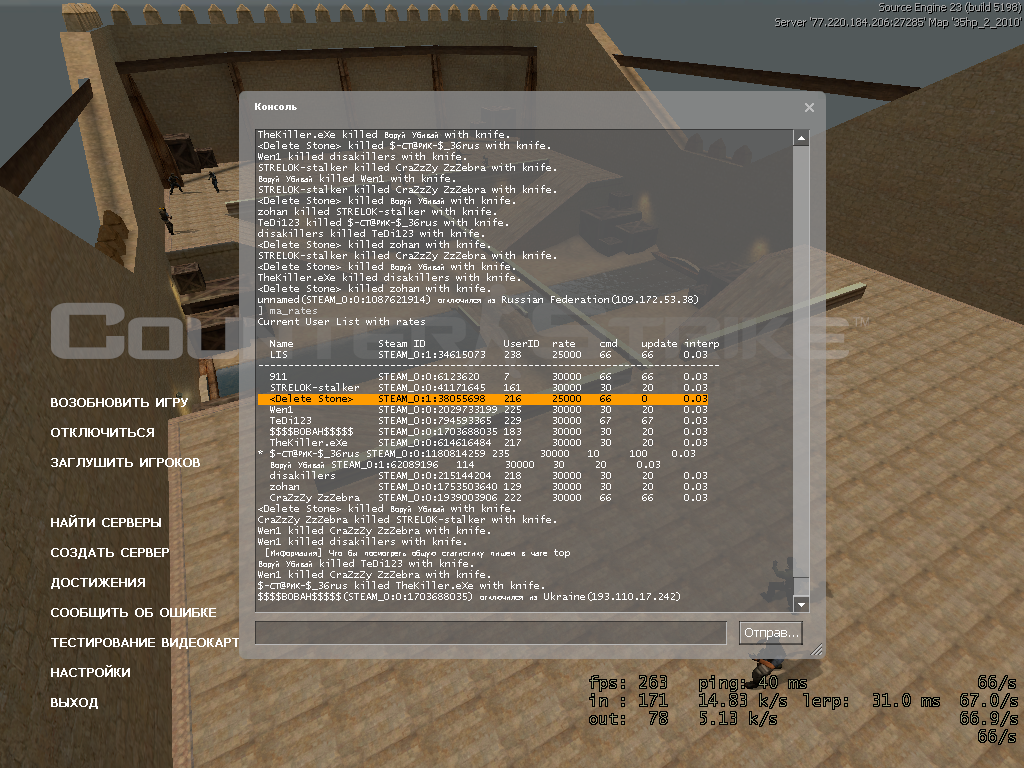
Task: Focus the console command input field
Action: click(490, 633)
